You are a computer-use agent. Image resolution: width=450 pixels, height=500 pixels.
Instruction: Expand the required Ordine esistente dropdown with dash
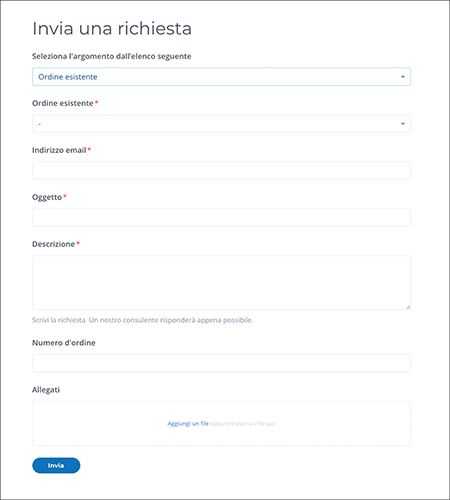coord(221,124)
